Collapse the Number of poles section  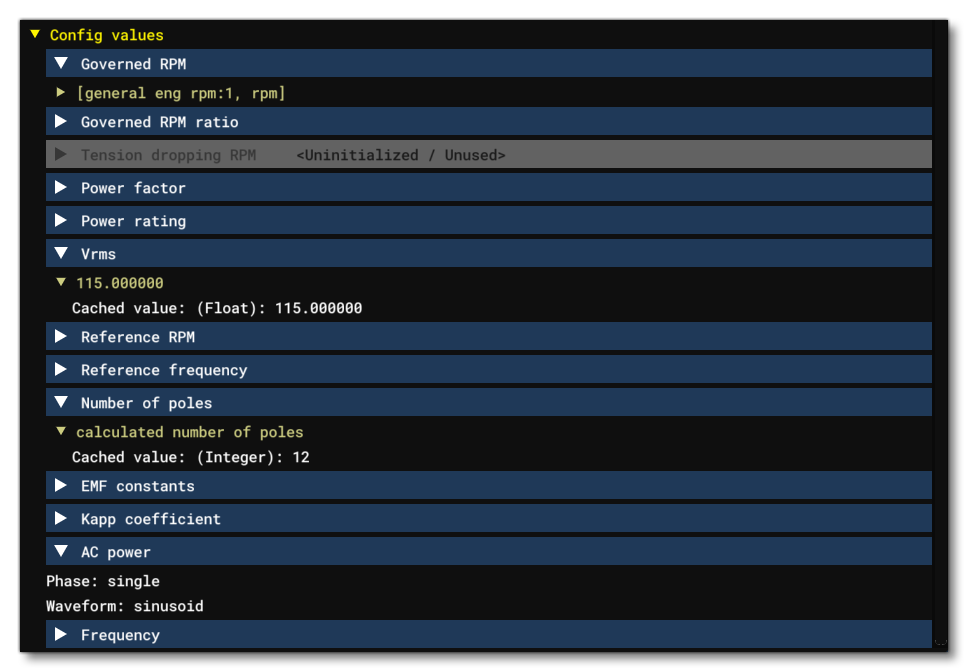[60, 403]
